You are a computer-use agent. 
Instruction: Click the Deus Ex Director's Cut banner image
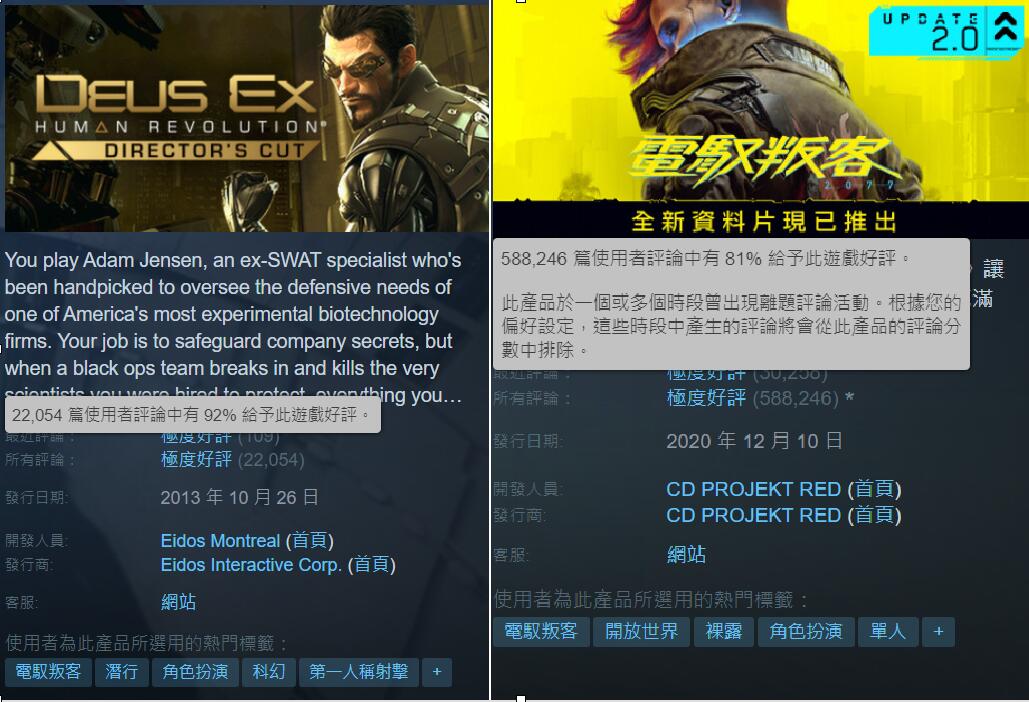(x=247, y=118)
